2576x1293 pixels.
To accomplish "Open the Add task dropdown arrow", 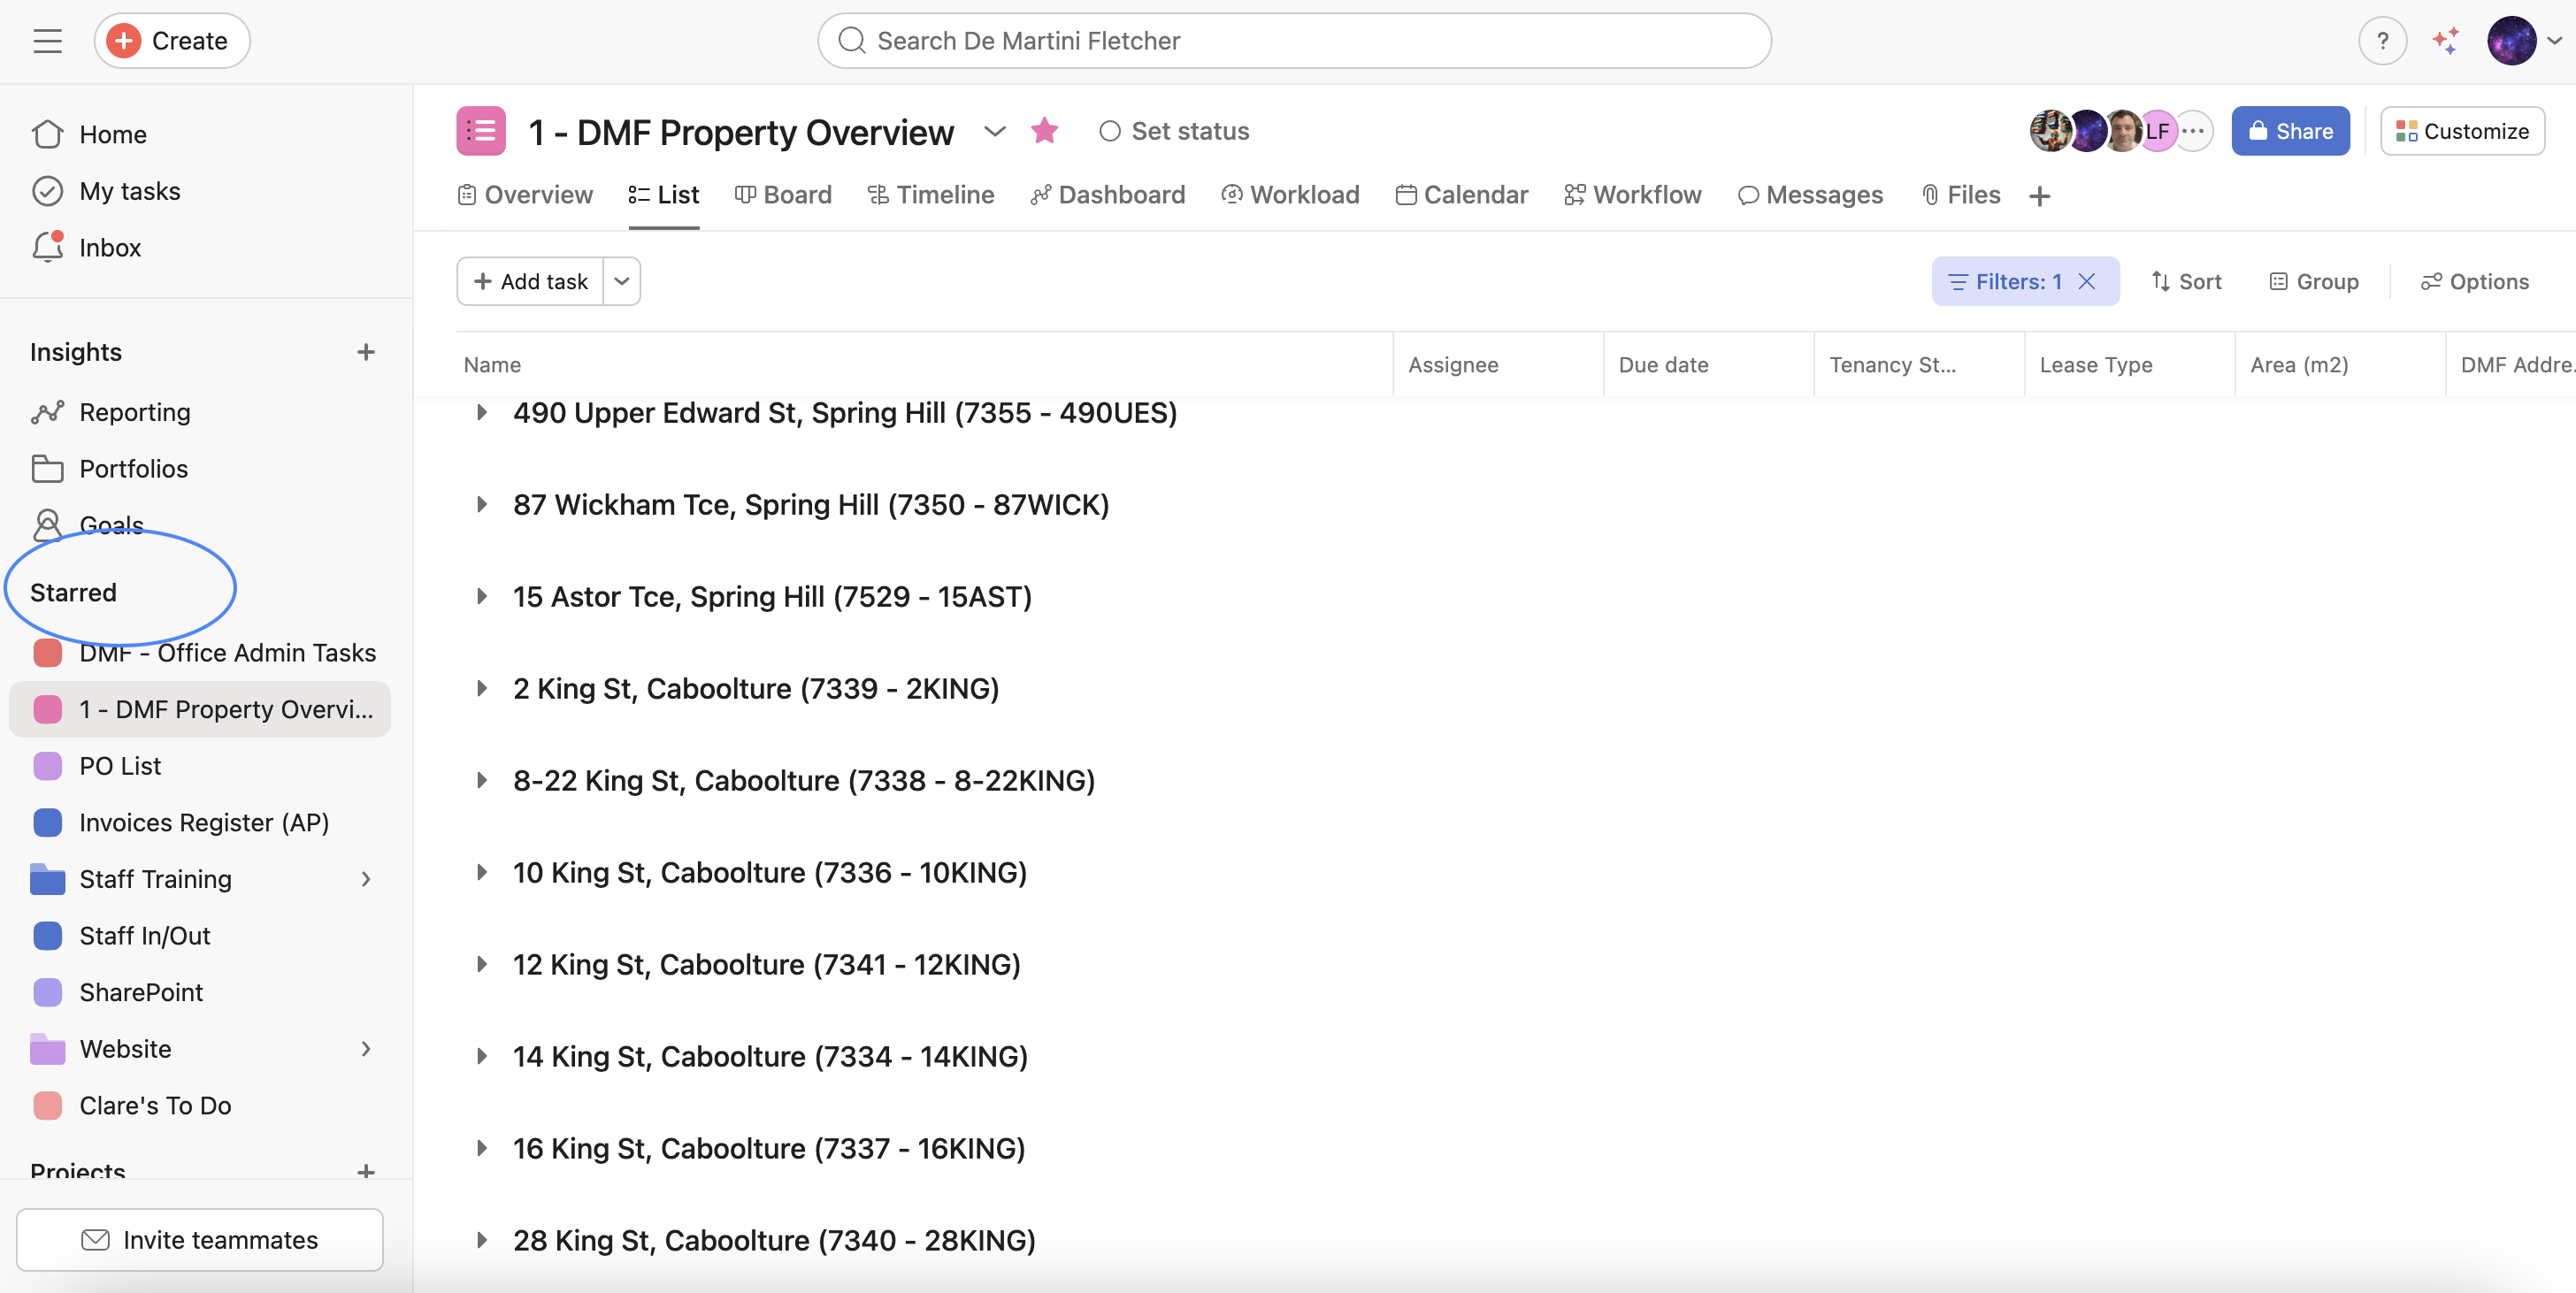I will point(622,282).
